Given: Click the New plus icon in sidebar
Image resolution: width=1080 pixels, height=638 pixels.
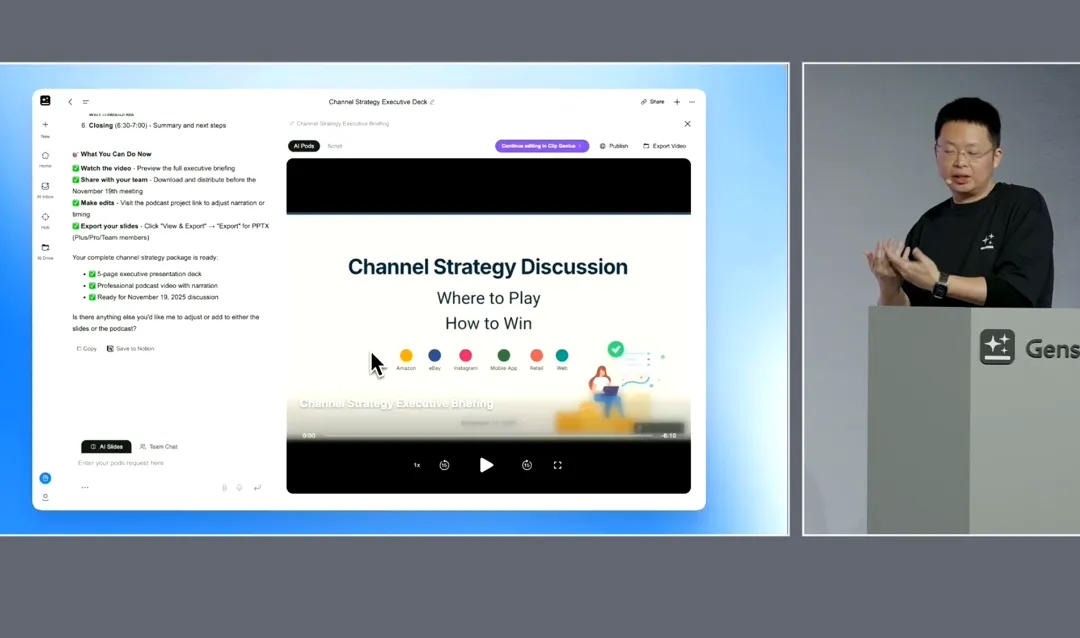Looking at the screenshot, I should tap(45, 125).
